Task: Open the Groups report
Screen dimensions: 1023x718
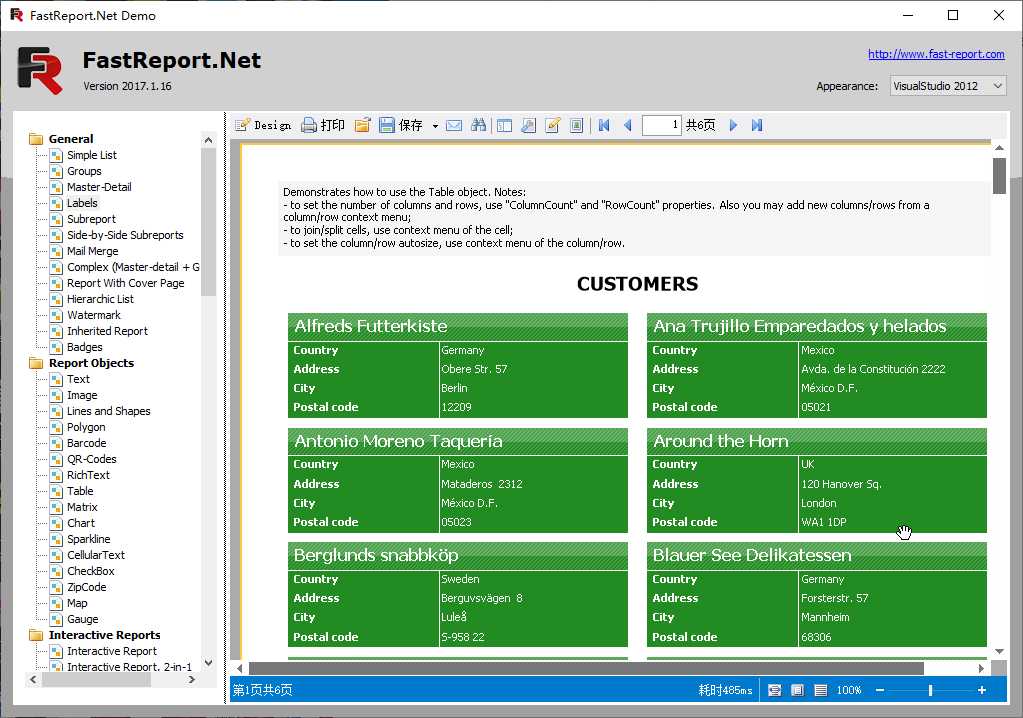Action: [x=84, y=171]
